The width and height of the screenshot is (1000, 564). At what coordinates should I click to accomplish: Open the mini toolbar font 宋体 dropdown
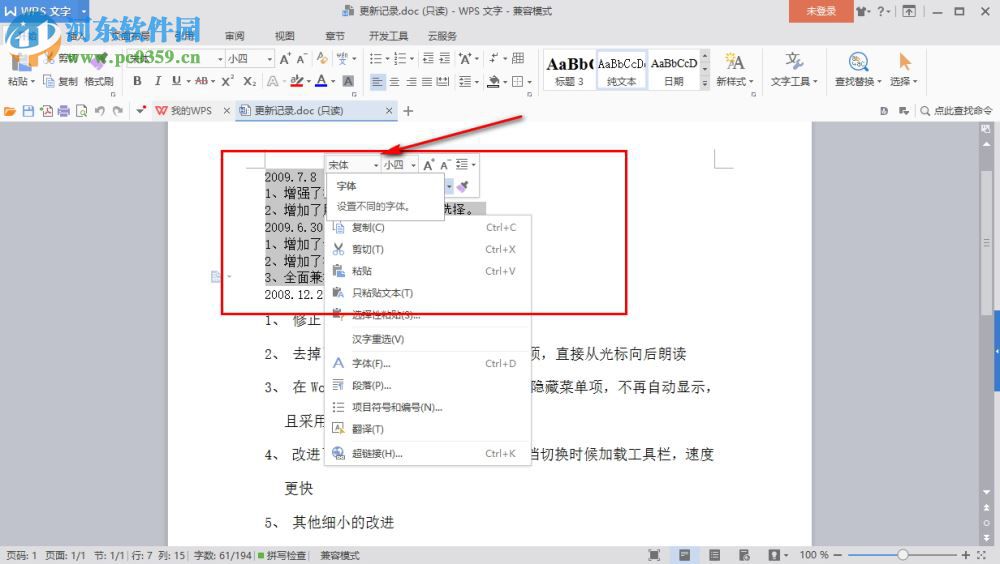pyautogui.click(x=376, y=165)
